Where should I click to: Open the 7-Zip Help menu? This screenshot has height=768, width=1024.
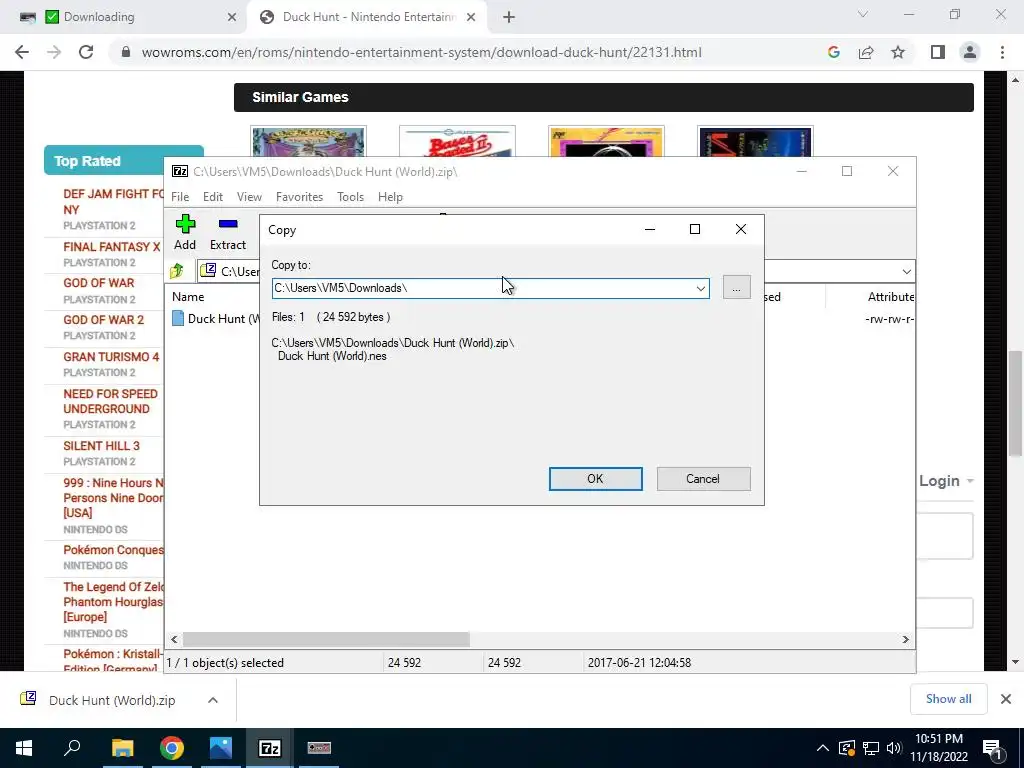point(390,197)
